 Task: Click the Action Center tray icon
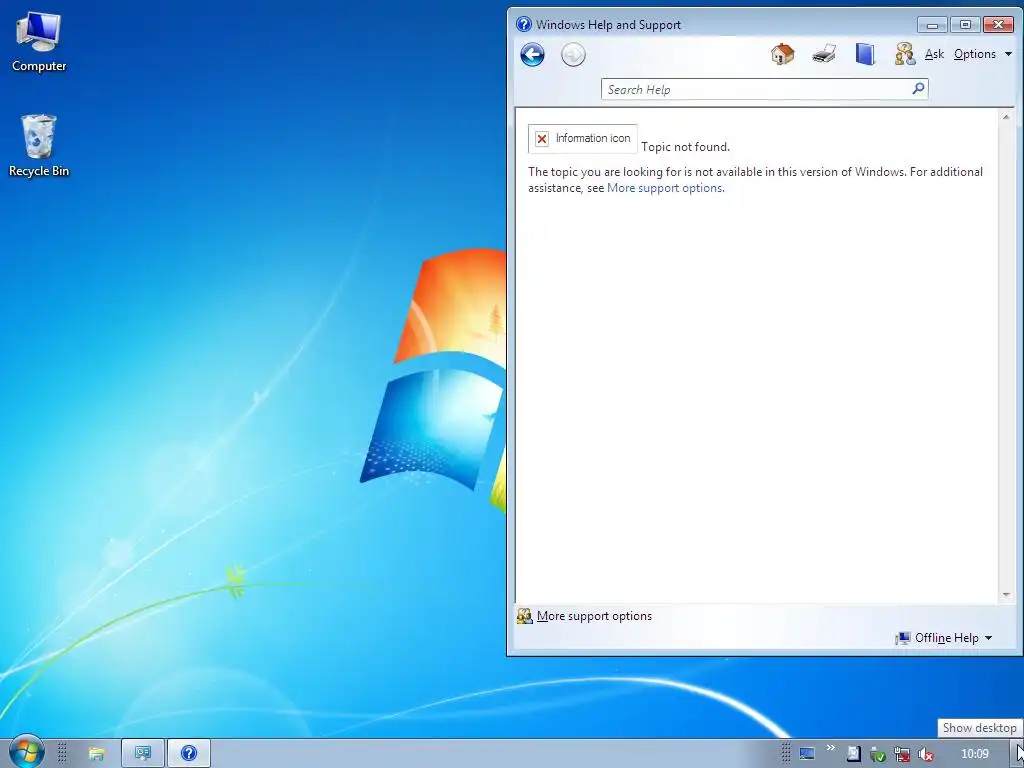tap(853, 754)
